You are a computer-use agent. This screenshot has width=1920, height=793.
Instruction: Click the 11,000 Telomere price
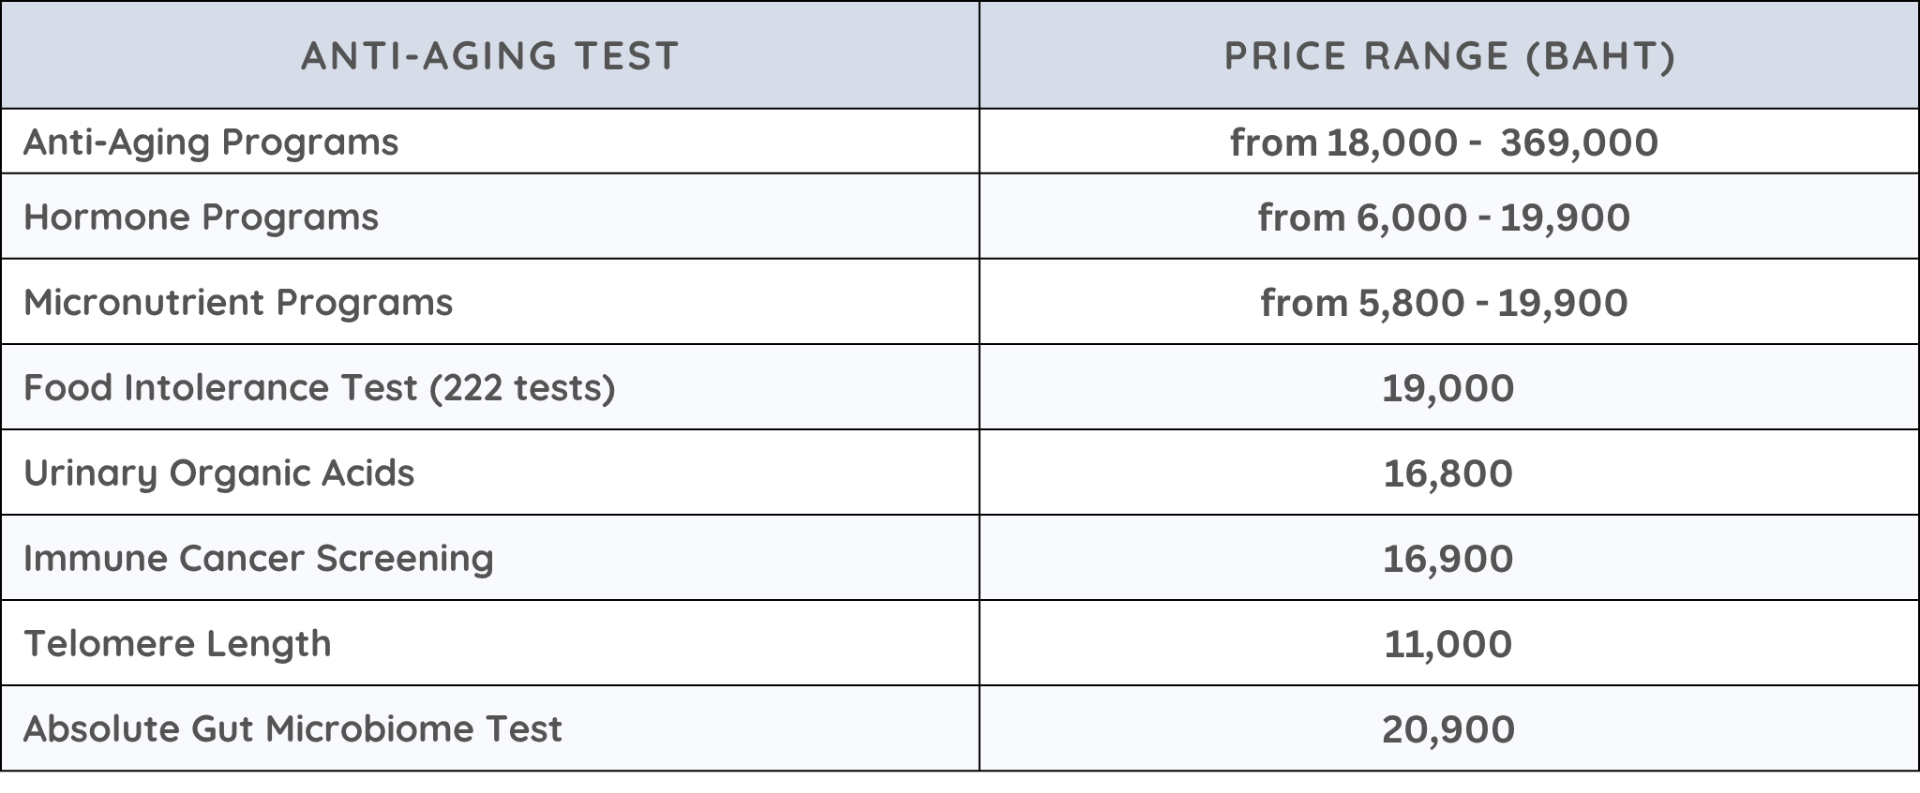tap(1448, 644)
